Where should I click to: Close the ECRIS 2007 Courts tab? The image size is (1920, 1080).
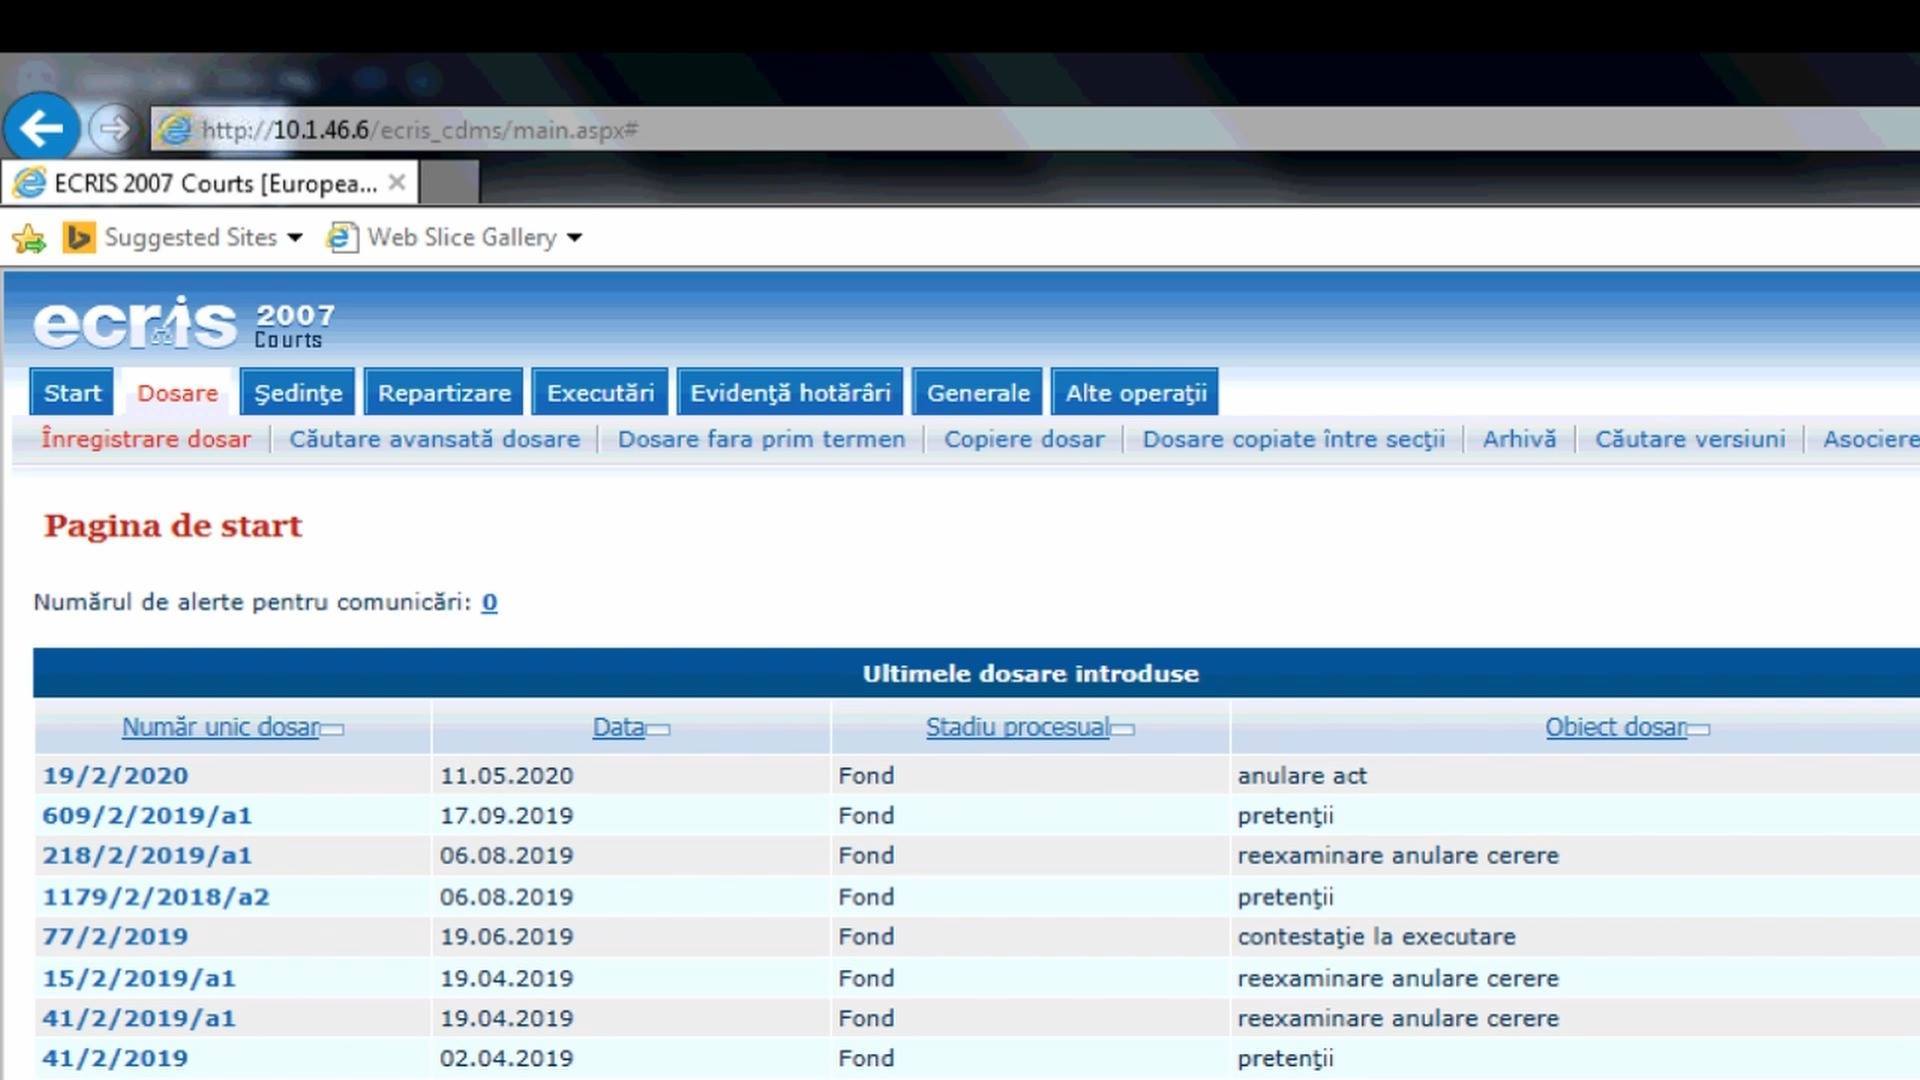(397, 183)
